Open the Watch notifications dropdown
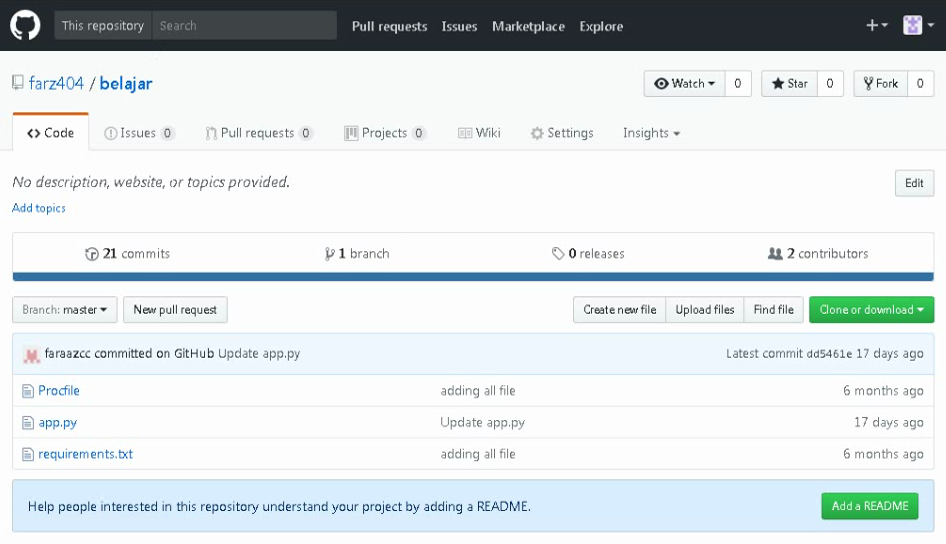Screen dimensions: 946x544 [685, 84]
